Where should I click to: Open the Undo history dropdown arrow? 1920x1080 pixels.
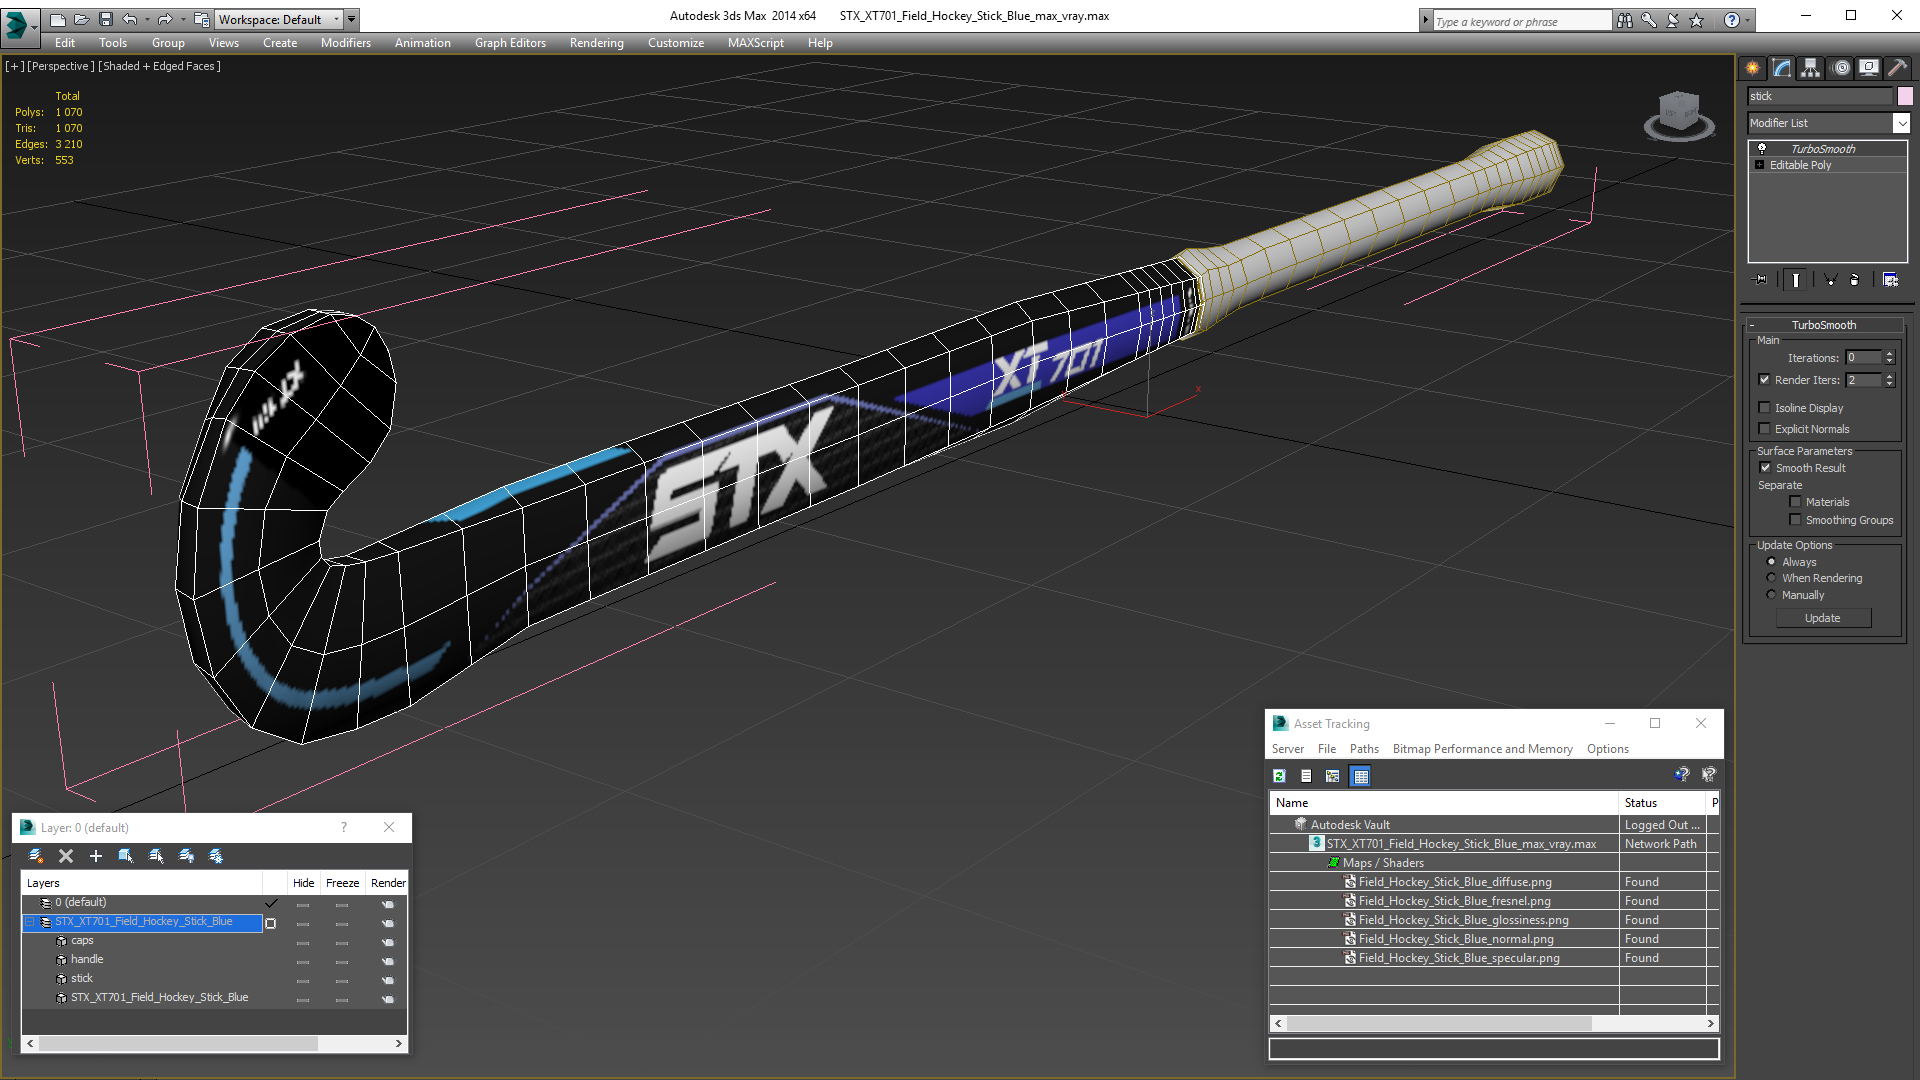tap(147, 19)
